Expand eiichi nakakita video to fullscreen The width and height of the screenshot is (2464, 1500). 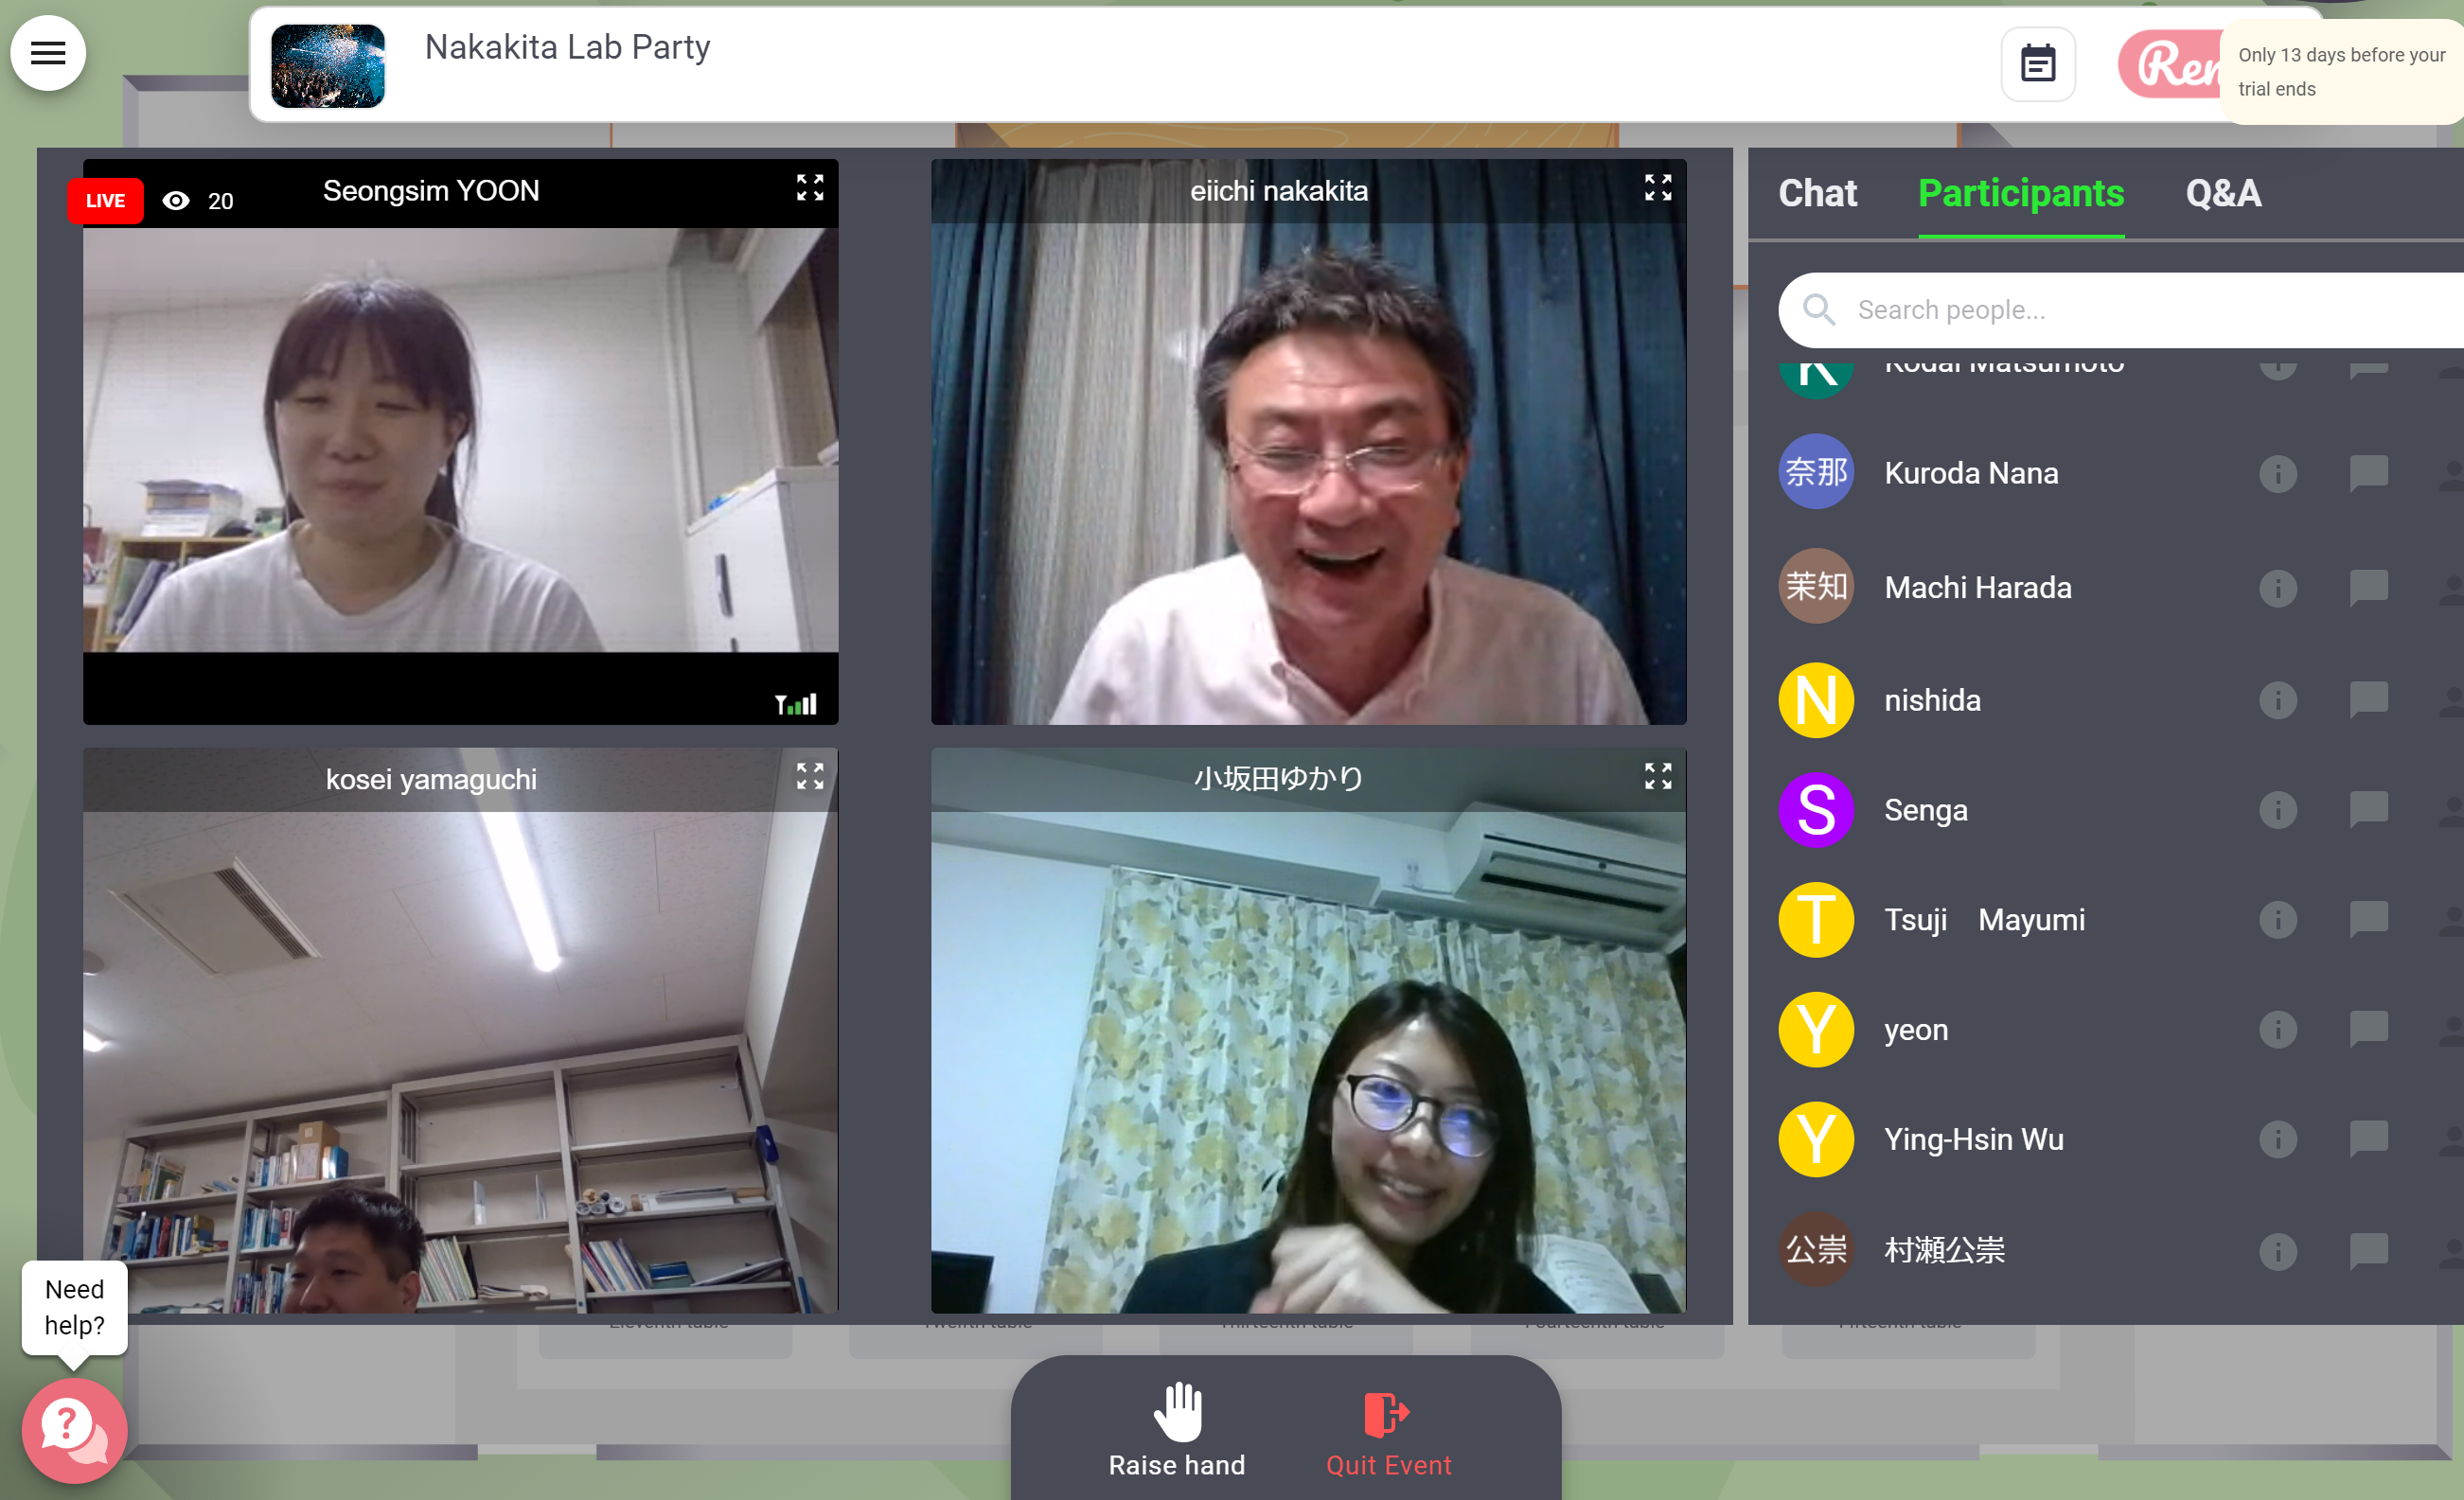[1657, 188]
